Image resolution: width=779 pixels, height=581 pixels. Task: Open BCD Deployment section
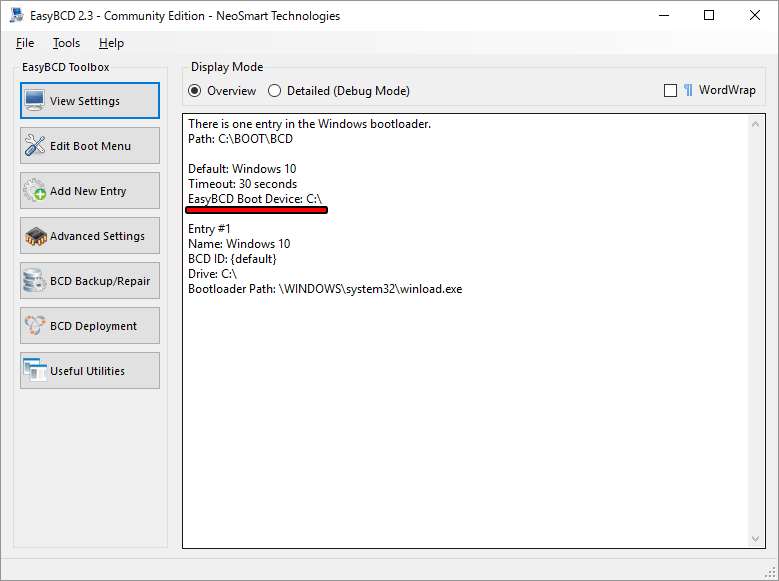tap(90, 326)
